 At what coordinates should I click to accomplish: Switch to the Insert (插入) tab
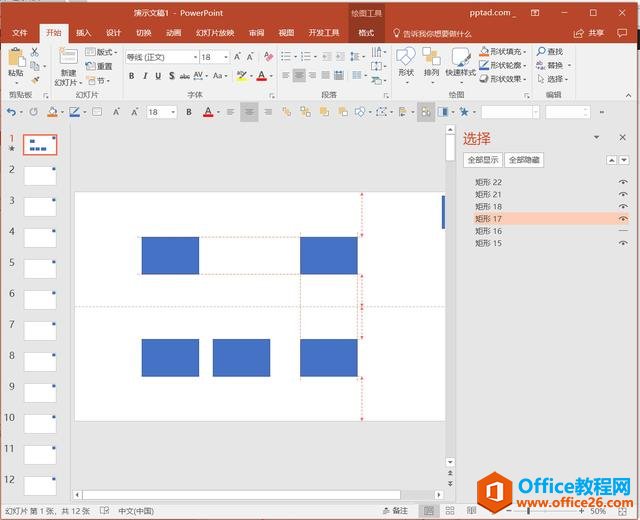click(x=83, y=33)
